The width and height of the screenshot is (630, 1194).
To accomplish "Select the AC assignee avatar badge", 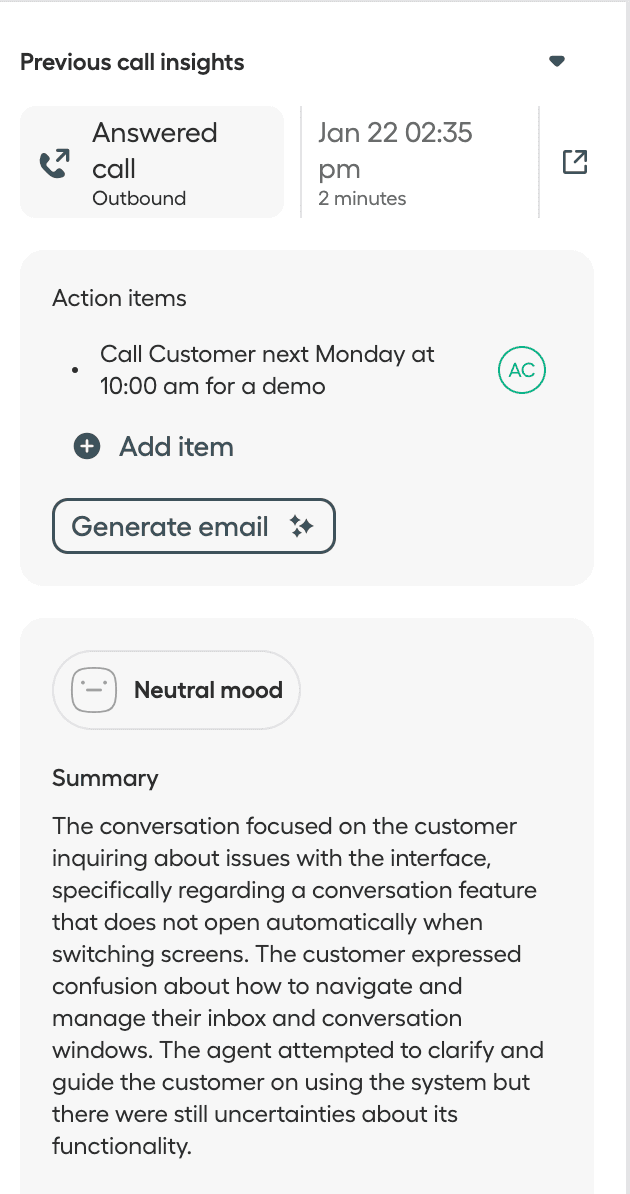I will (x=521, y=369).
